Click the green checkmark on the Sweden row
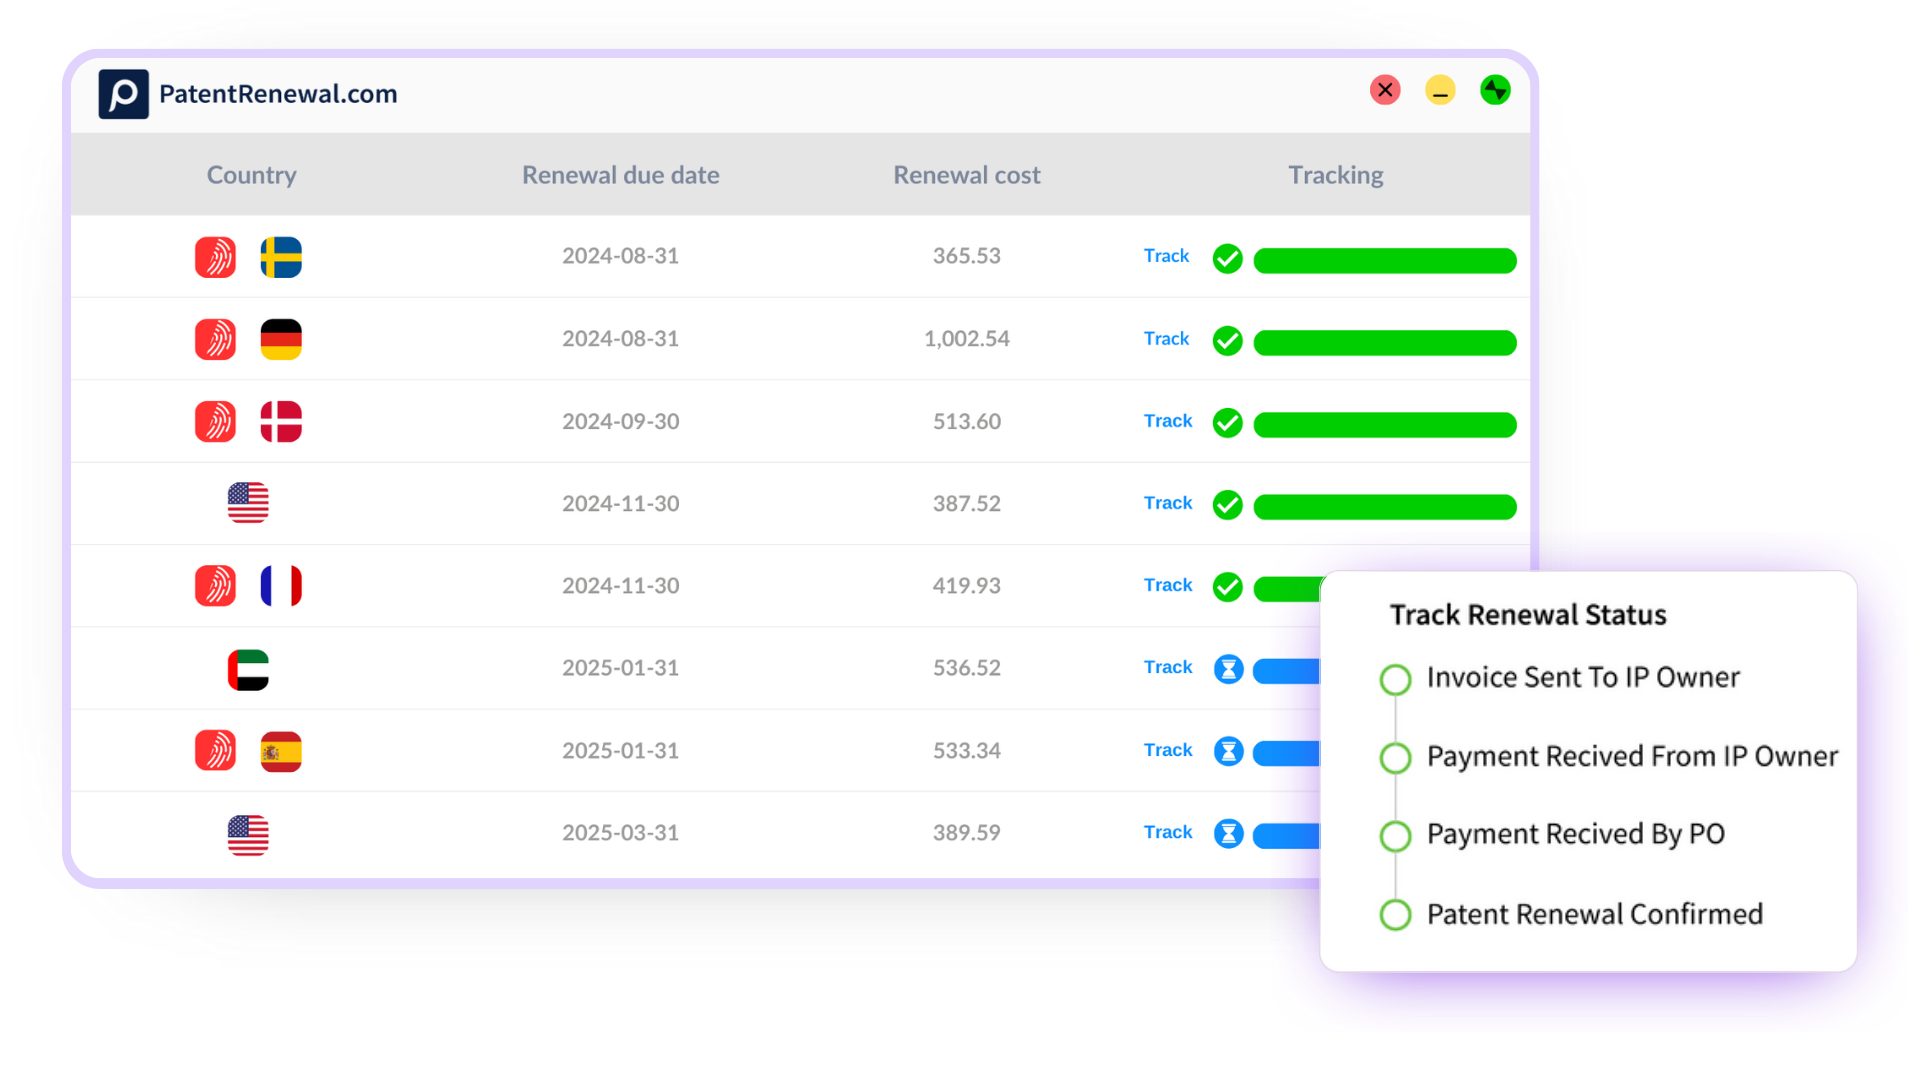This screenshot has width=1920, height=1080. 1228,258
